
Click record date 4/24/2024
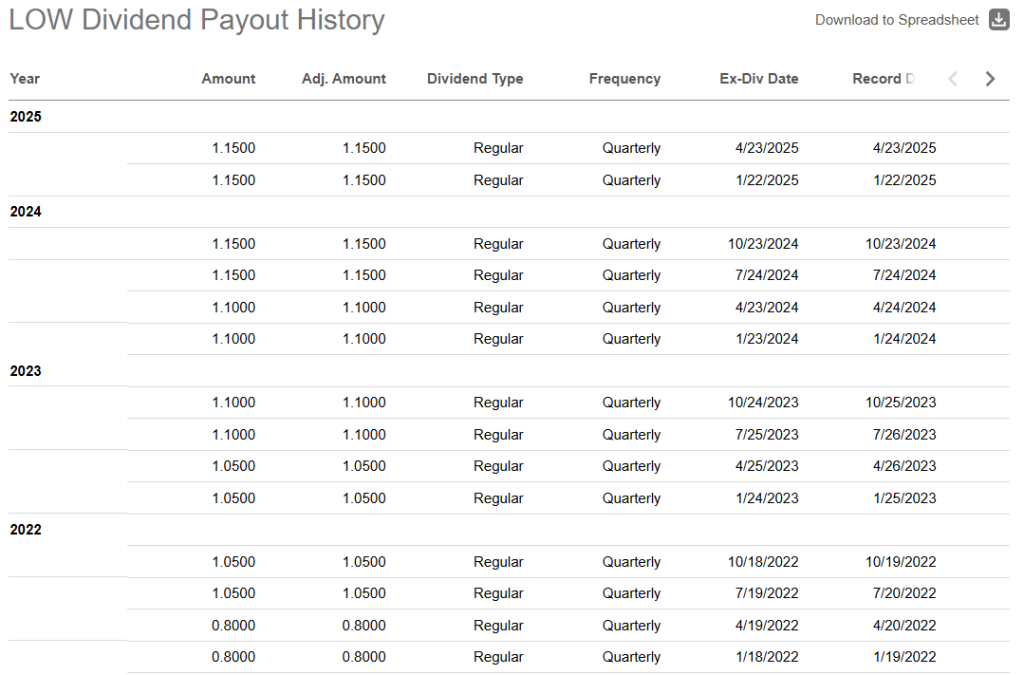point(904,307)
